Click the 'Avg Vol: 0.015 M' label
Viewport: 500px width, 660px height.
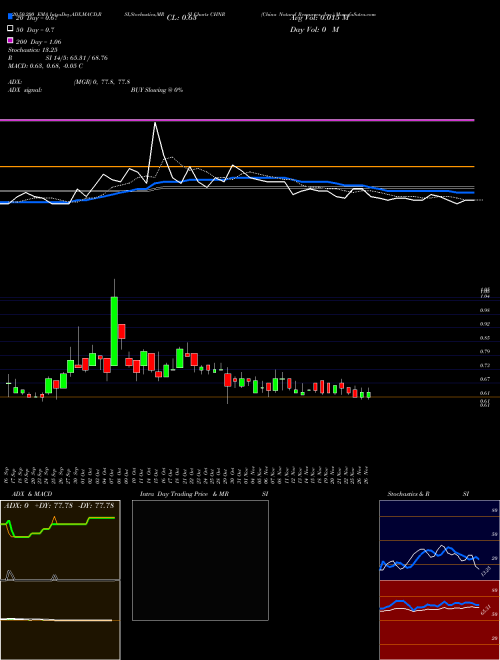(319, 18)
